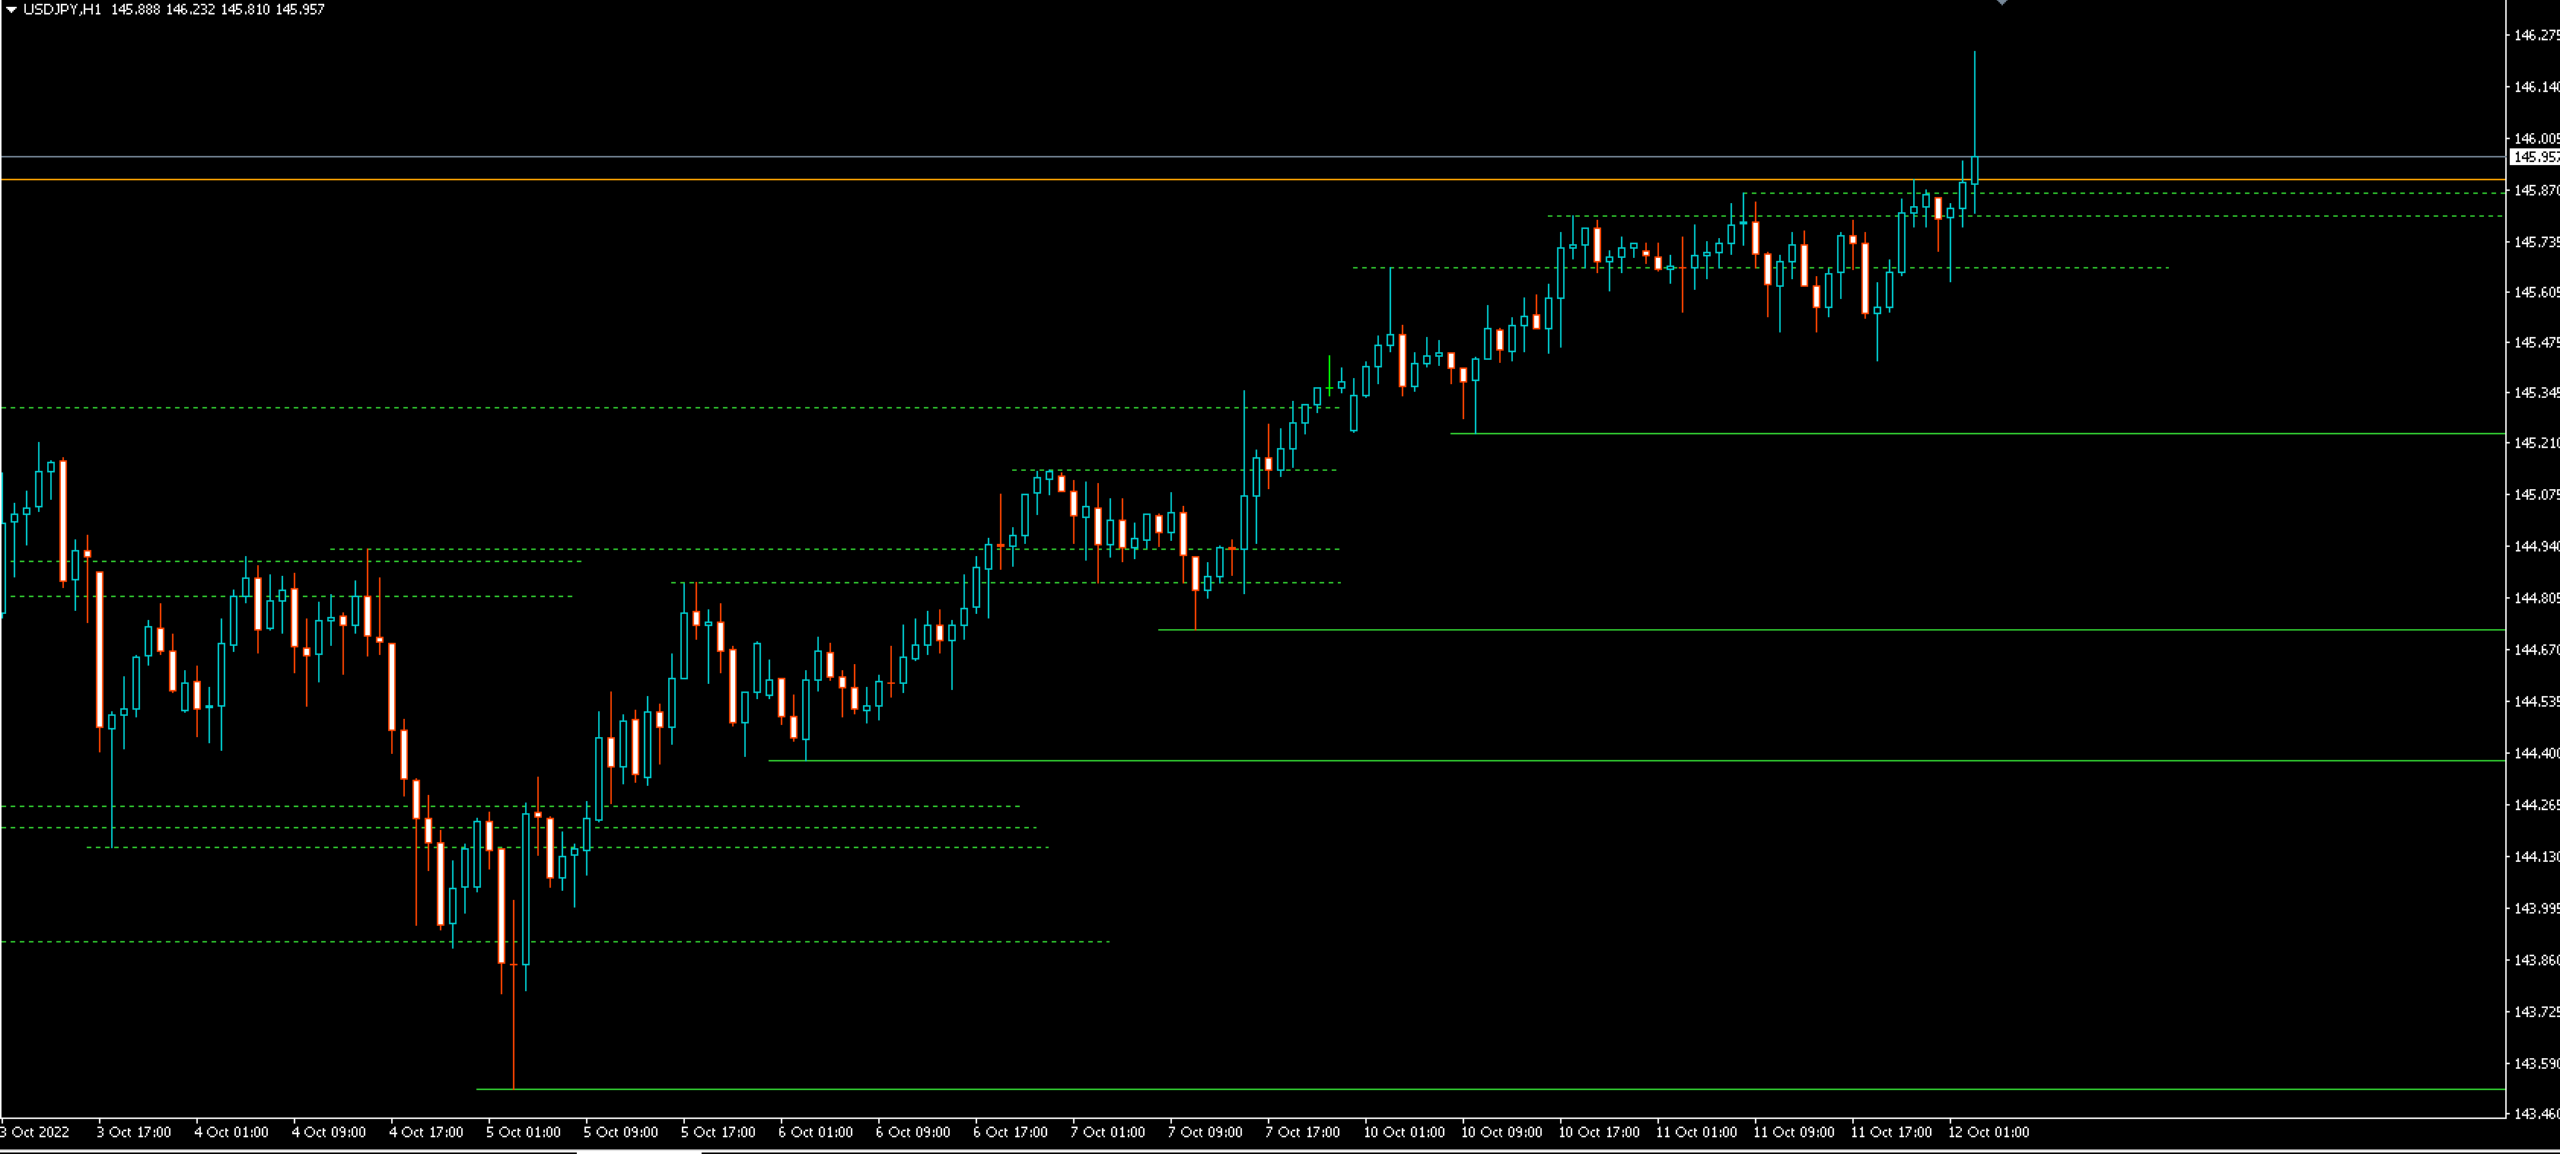Click the 145.210 price scale label
This screenshot has height=1154, width=2560.
pyautogui.click(x=2537, y=442)
